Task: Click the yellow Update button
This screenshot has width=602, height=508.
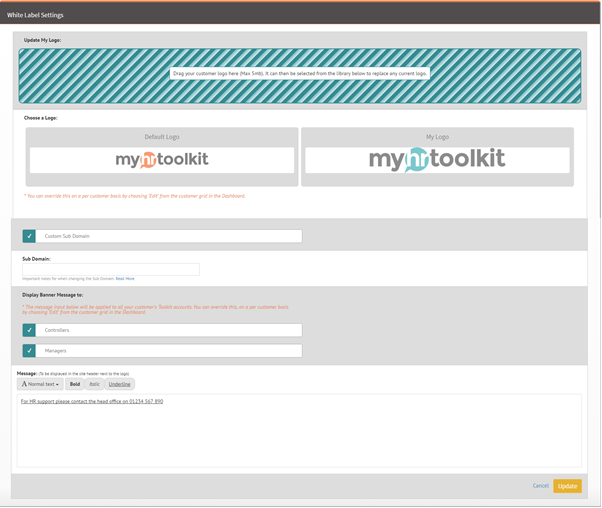Action: point(567,486)
